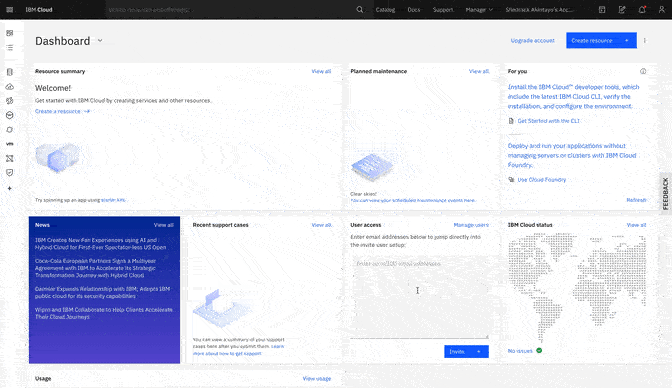Open Coca-Cola European Partners news item
The width and height of the screenshot is (672, 388).
pyautogui.click(x=96, y=268)
